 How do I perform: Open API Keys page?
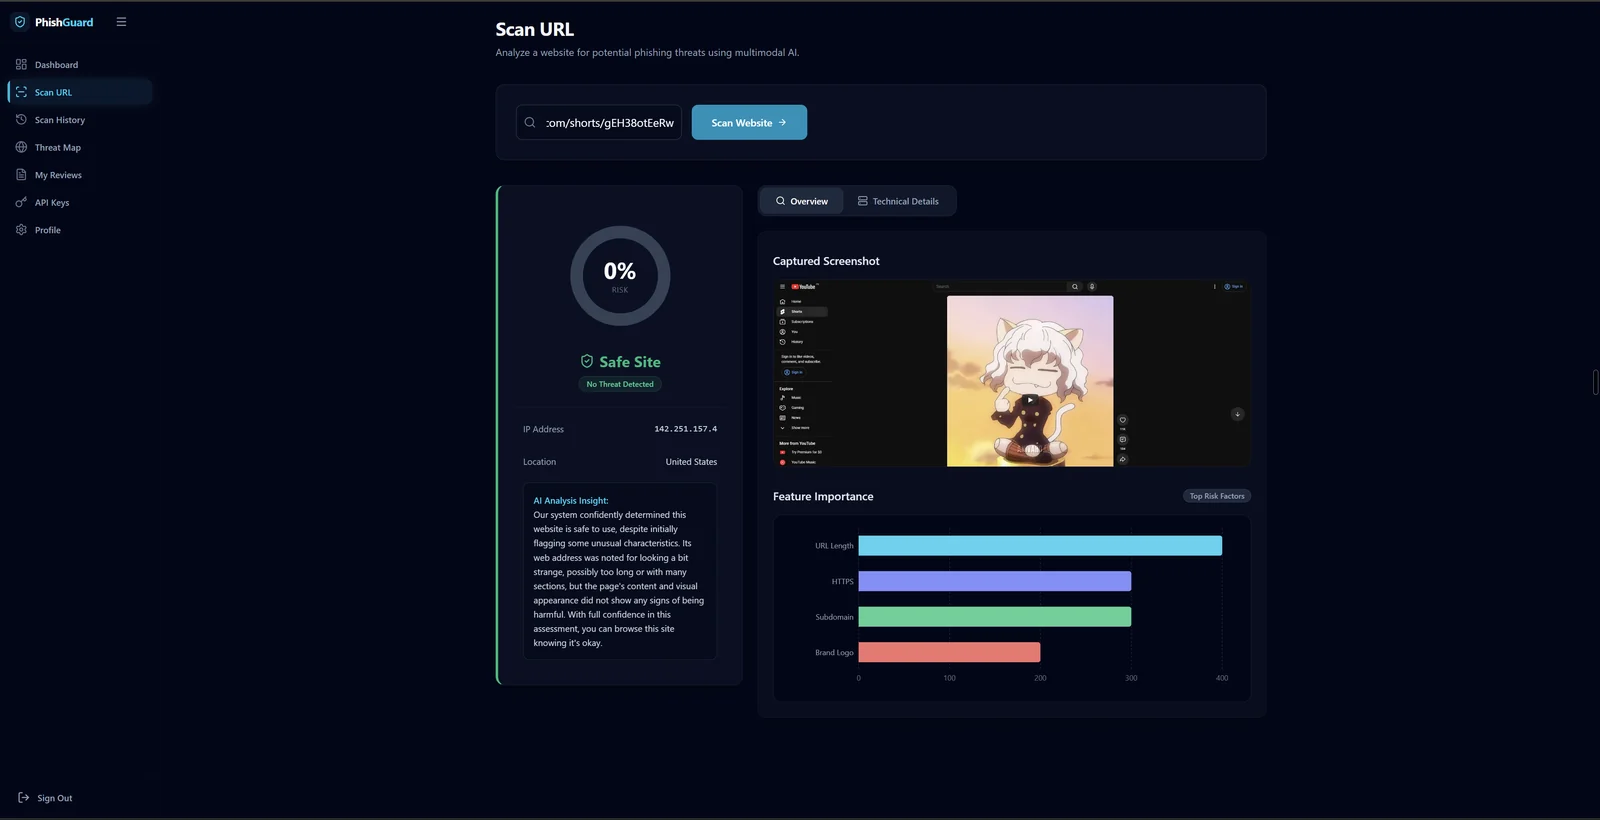click(x=80, y=202)
